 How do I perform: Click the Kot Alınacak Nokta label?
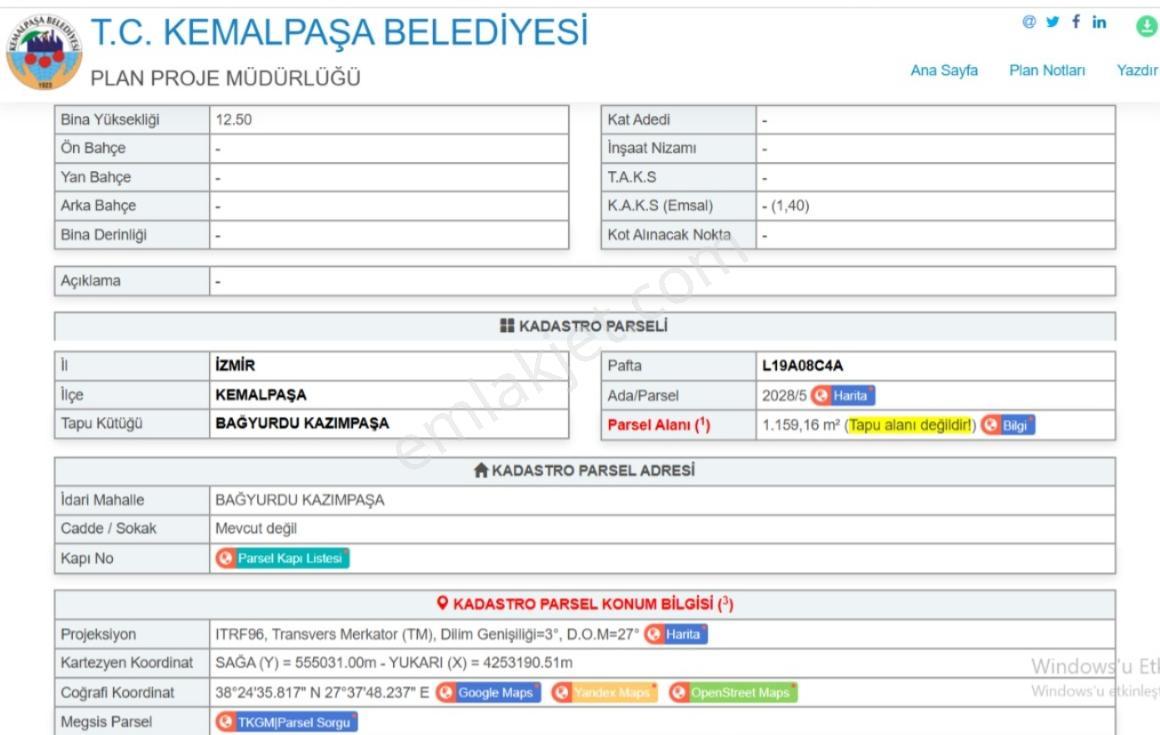669,235
